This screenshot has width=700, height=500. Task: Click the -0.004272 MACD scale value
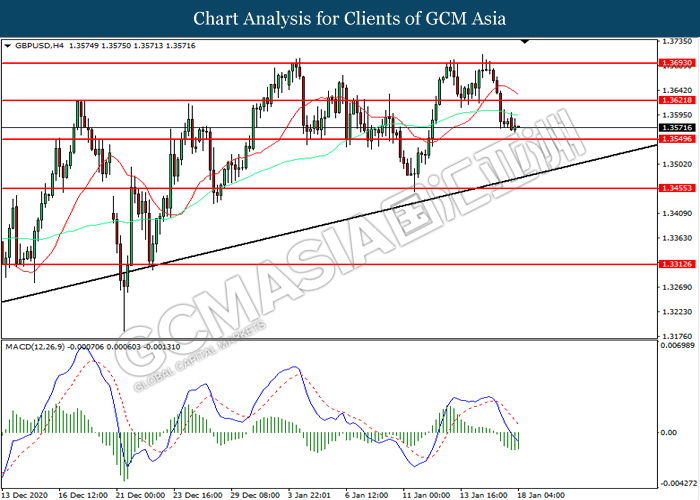click(679, 483)
